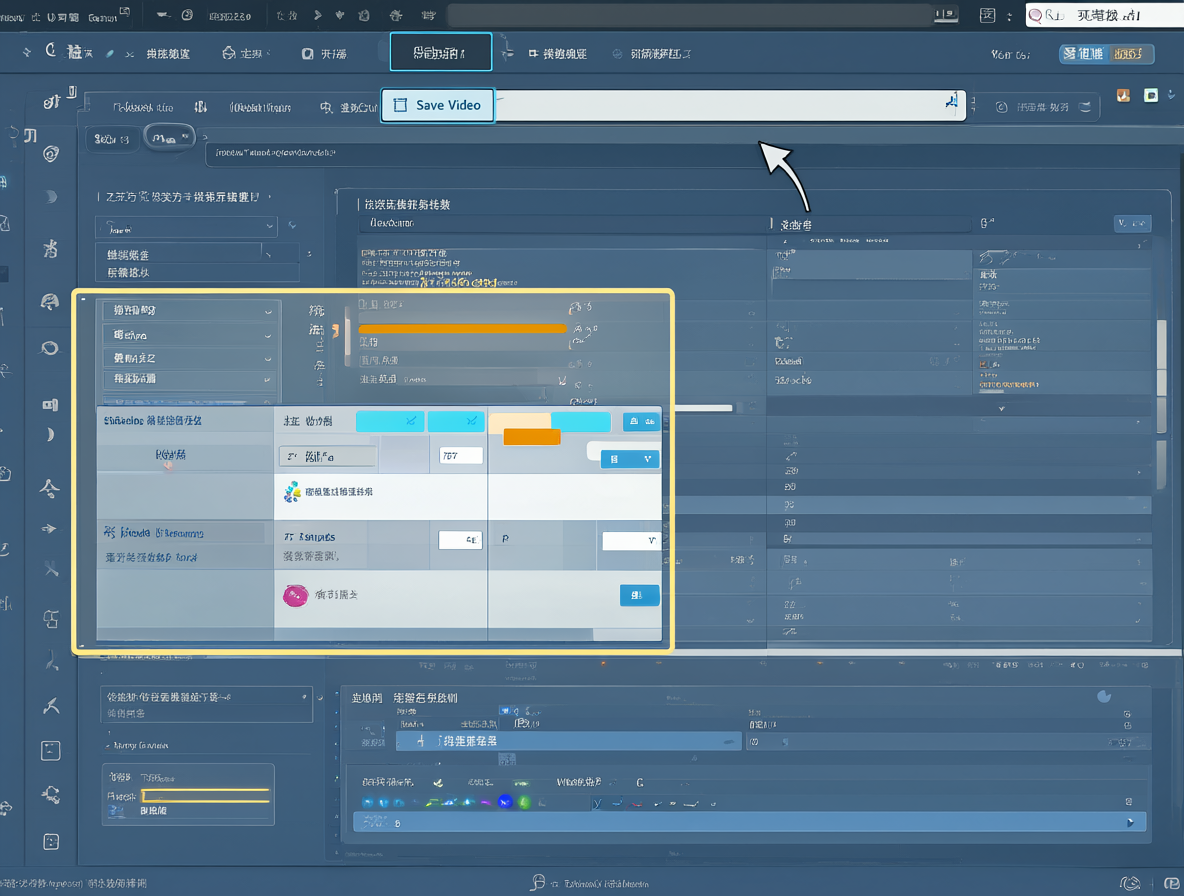This screenshot has height=896, width=1184.
Task: Select the highlighted rounded pill tab under the second toolbar
Action: [x=170, y=138]
